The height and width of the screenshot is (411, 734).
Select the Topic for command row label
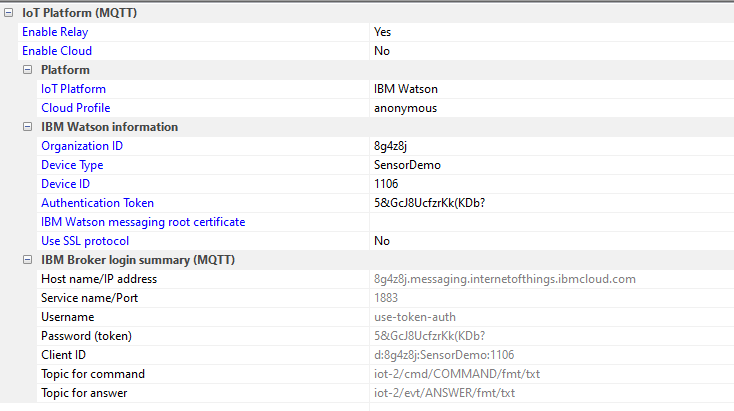coord(93,374)
